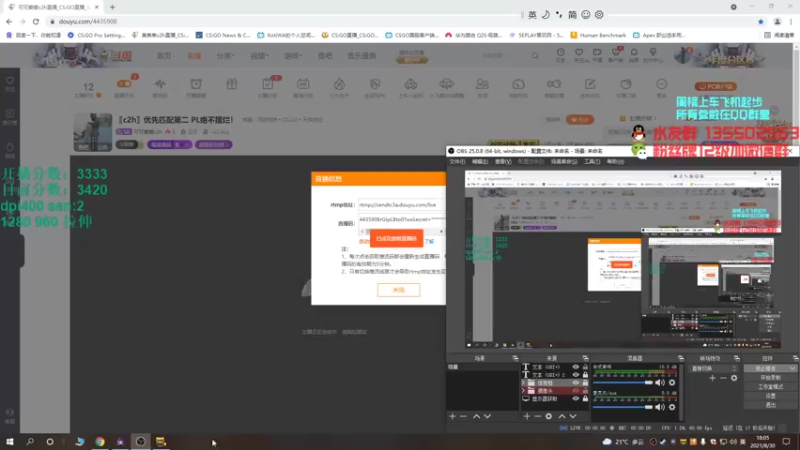Click the rtmp address field in dialog

click(401, 205)
